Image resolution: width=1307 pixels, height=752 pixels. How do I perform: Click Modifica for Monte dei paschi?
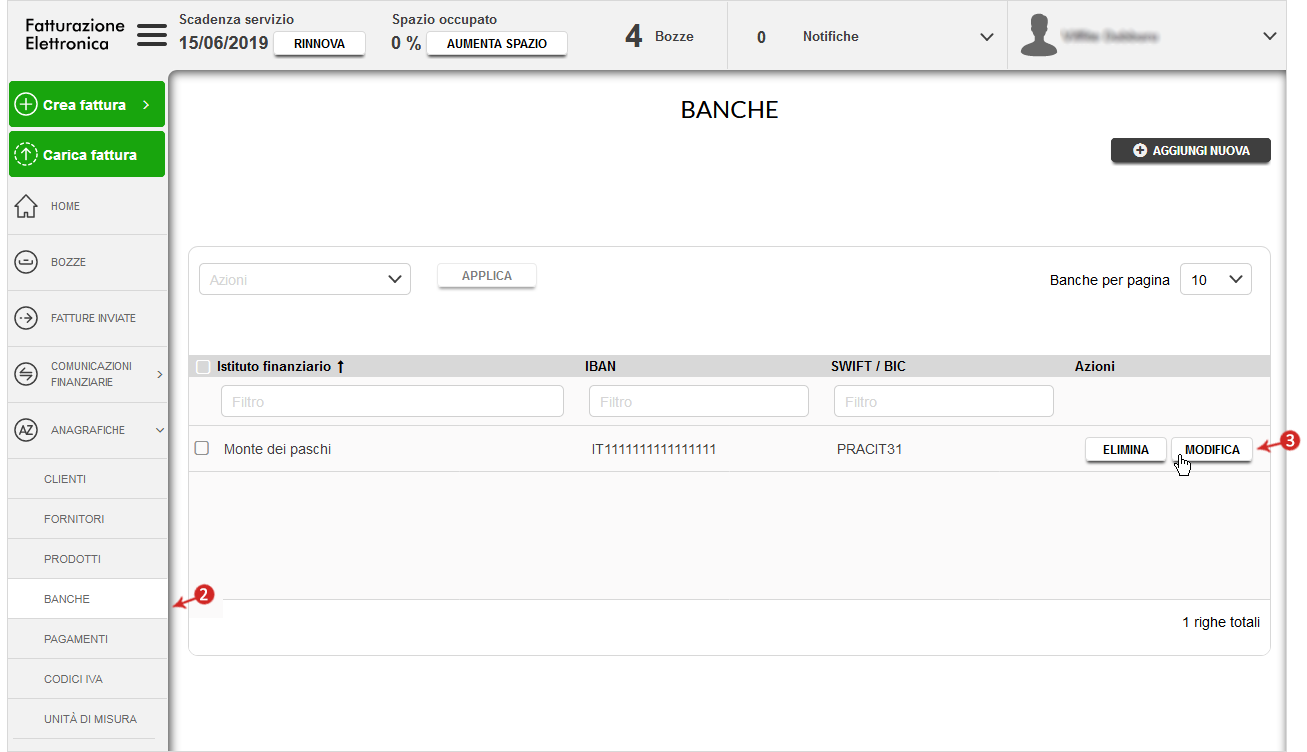click(x=1212, y=450)
